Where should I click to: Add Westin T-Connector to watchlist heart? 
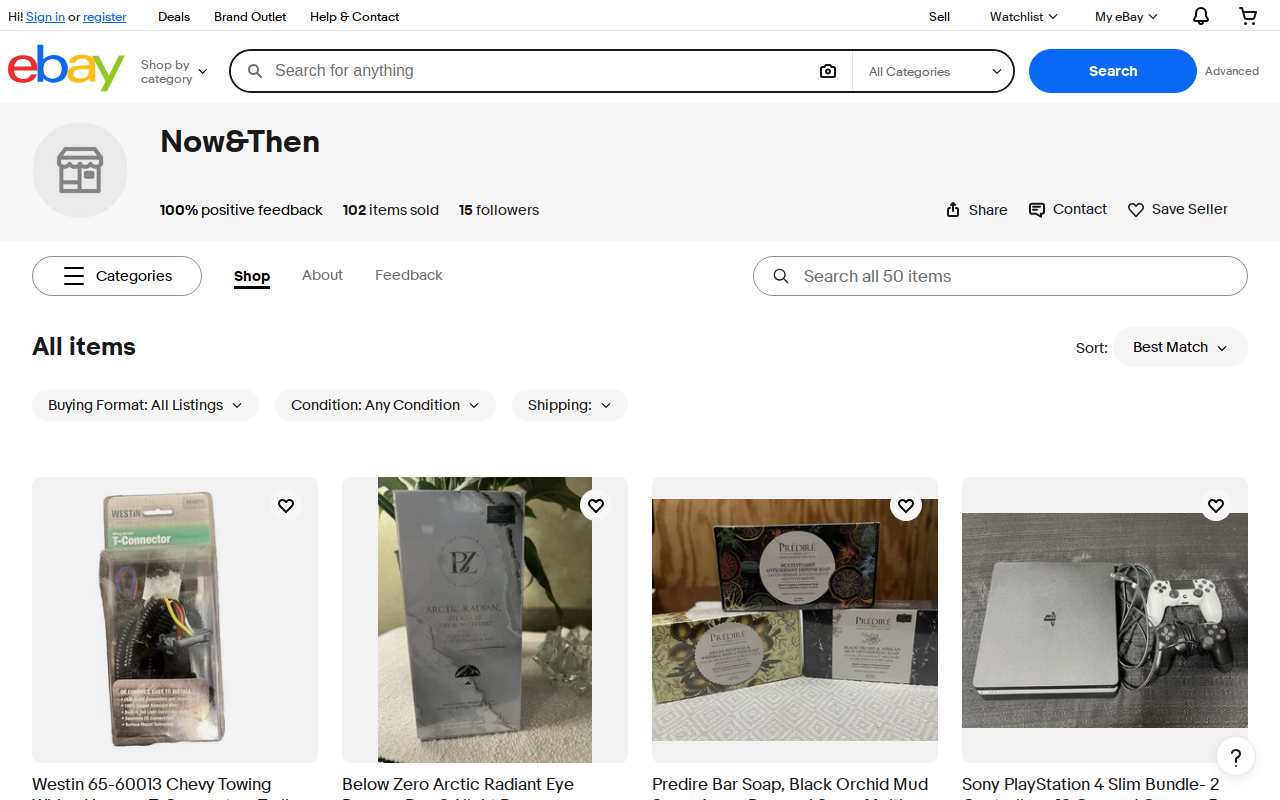click(x=286, y=506)
